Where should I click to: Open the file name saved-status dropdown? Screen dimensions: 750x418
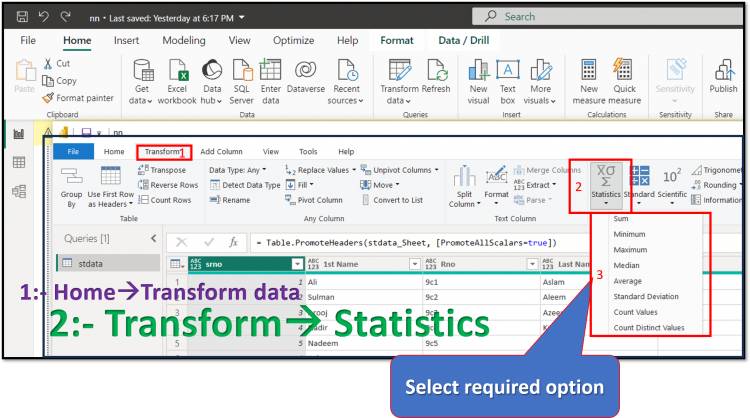(241, 18)
